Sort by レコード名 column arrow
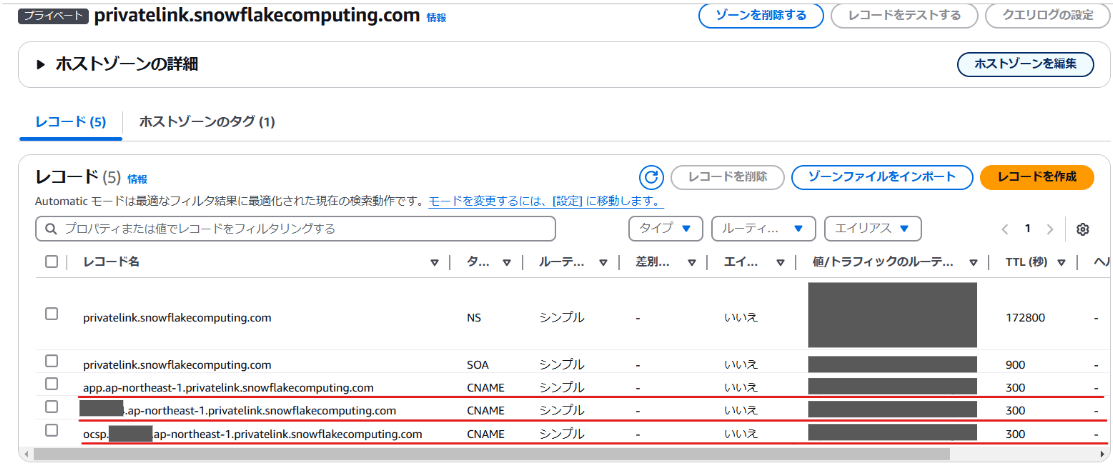Image resolution: width=1113 pixels, height=465 pixels. pos(434,263)
